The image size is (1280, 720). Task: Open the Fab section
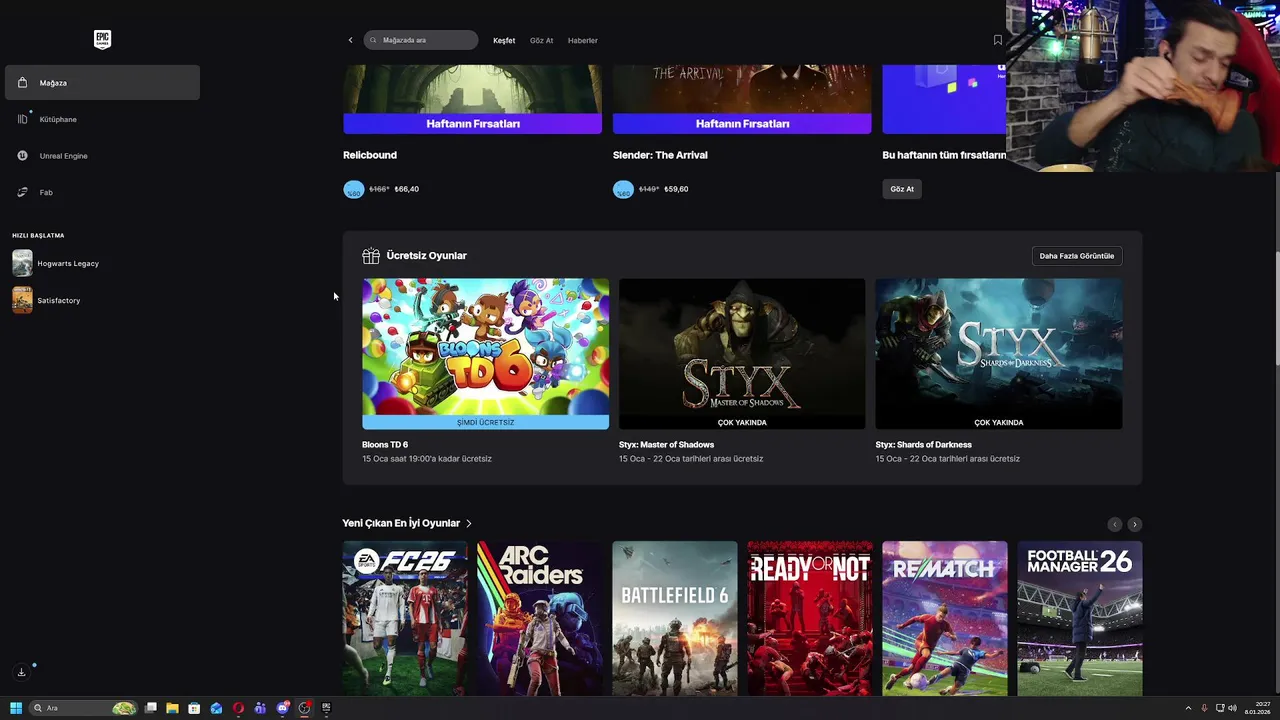[102, 192]
